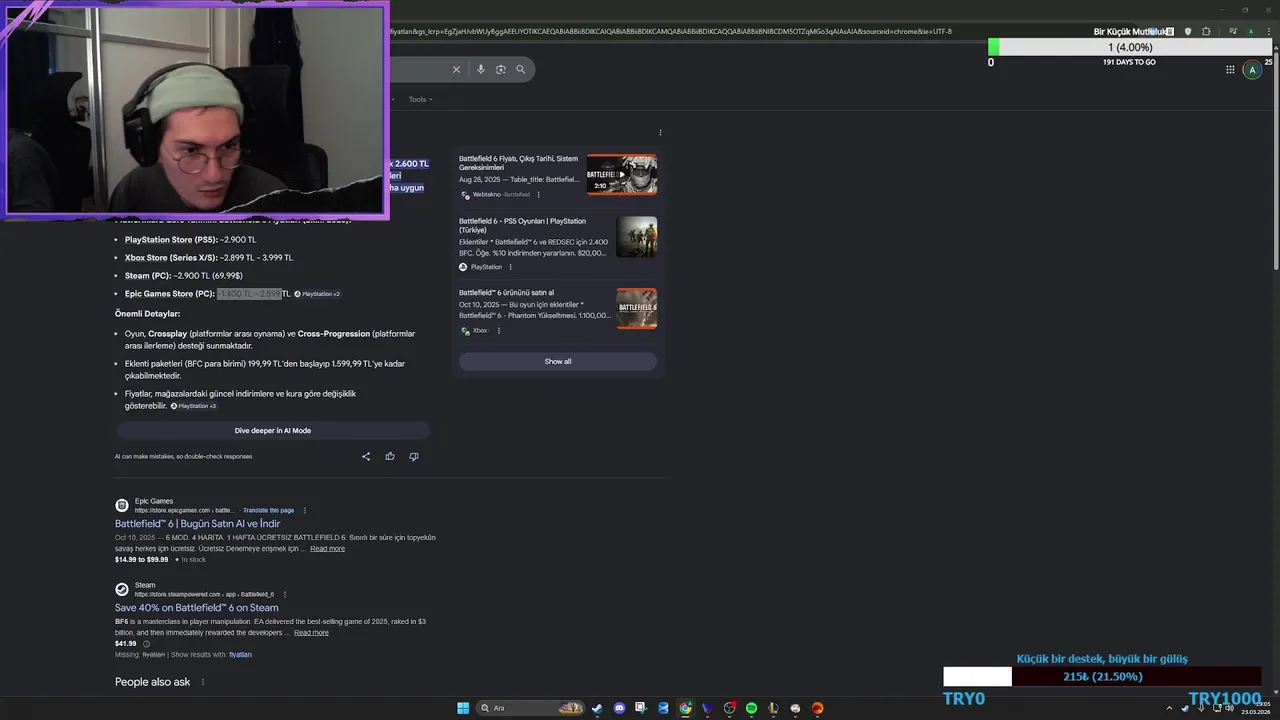
Task: Click the magnifier search icon
Action: 520,69
